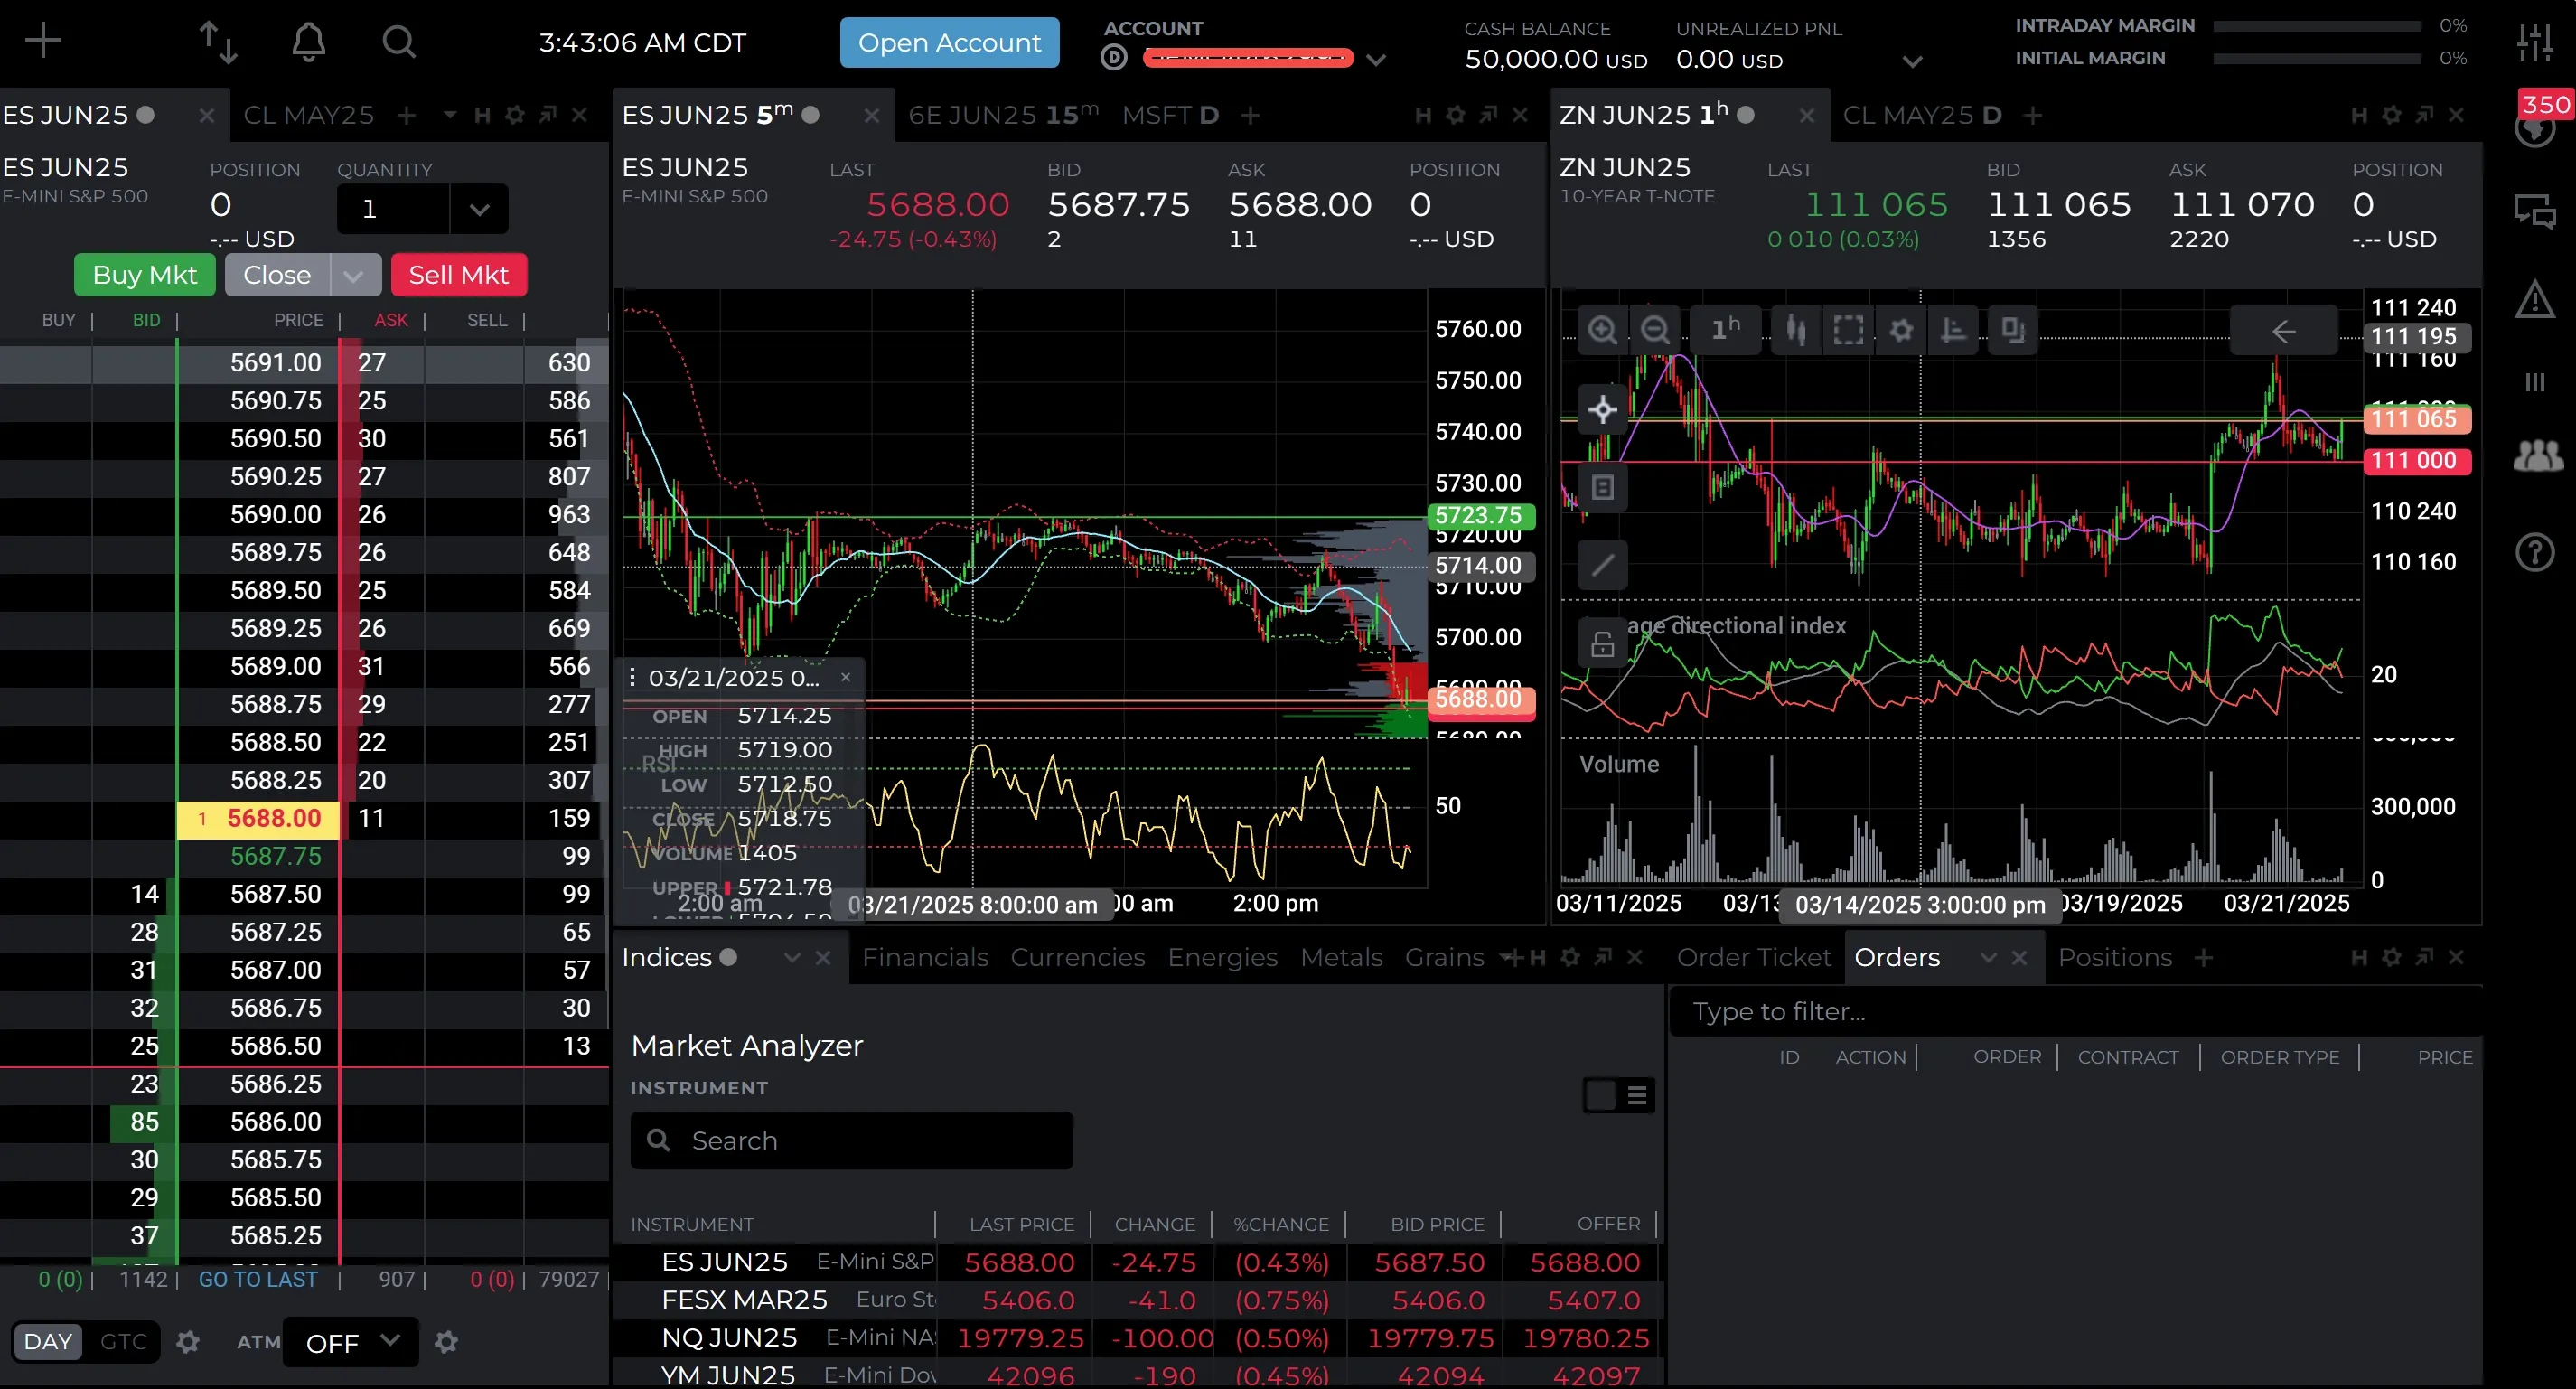The width and height of the screenshot is (2576, 1389).
Task: Activate the crosshair cursor tool
Action: [x=1602, y=409]
